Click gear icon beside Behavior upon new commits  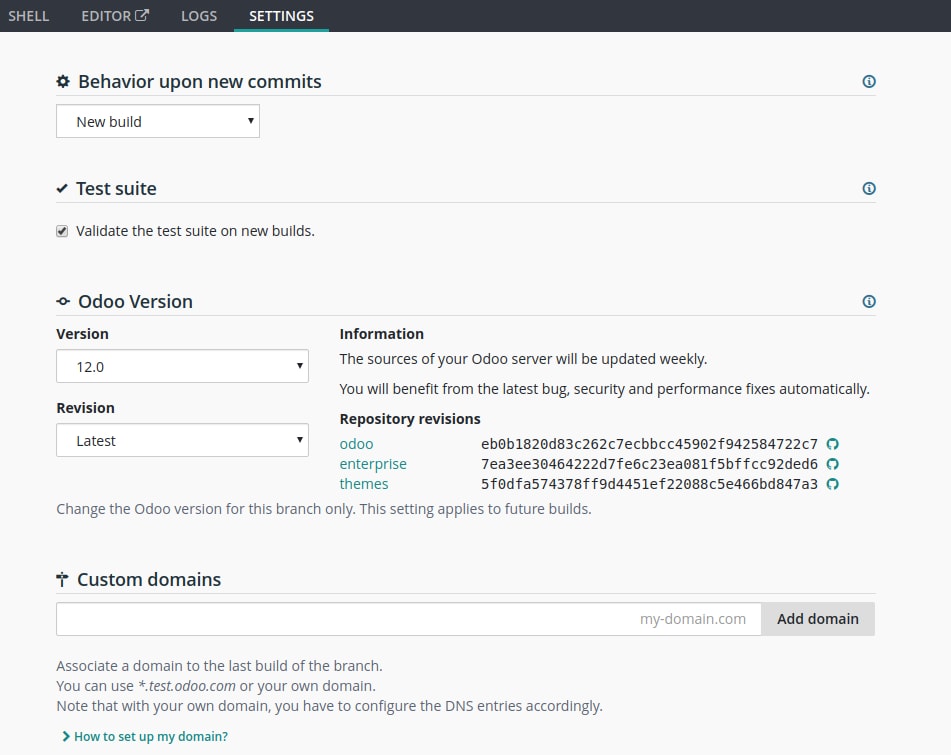coord(63,82)
